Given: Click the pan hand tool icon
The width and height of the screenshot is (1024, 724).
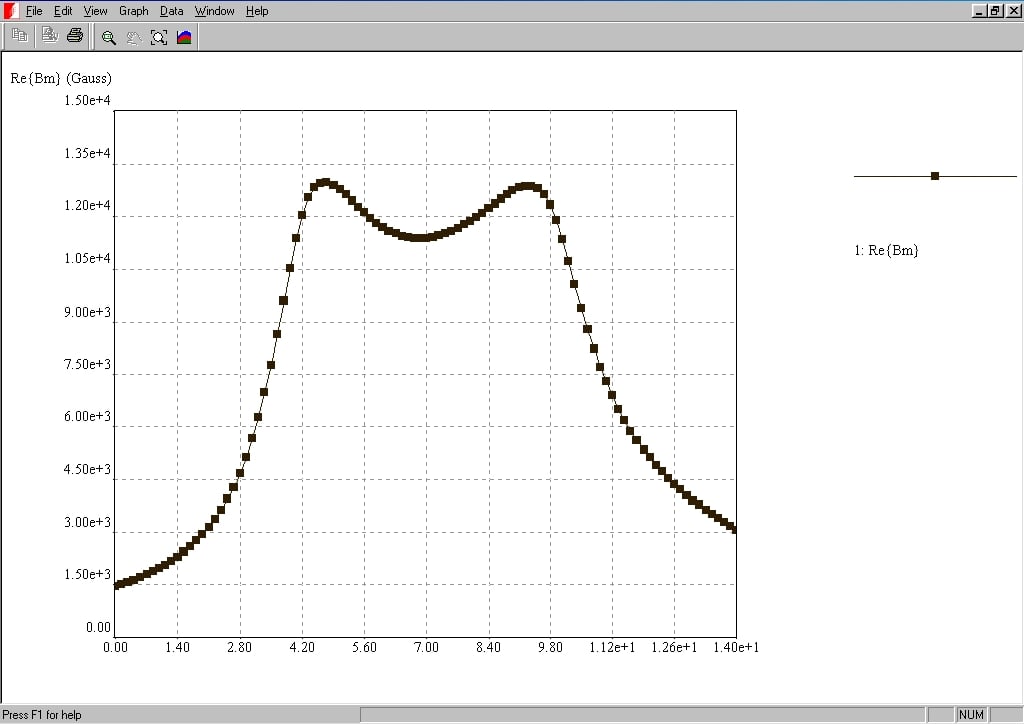Looking at the screenshot, I should (x=133, y=38).
